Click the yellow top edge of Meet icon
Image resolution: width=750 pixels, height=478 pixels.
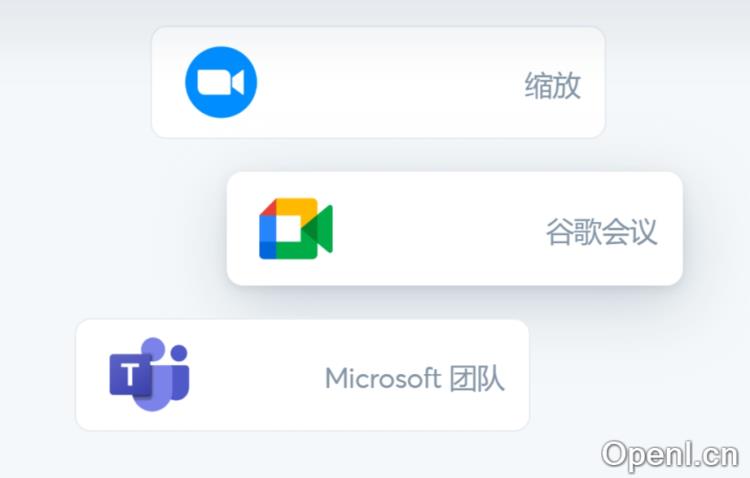[297, 206]
